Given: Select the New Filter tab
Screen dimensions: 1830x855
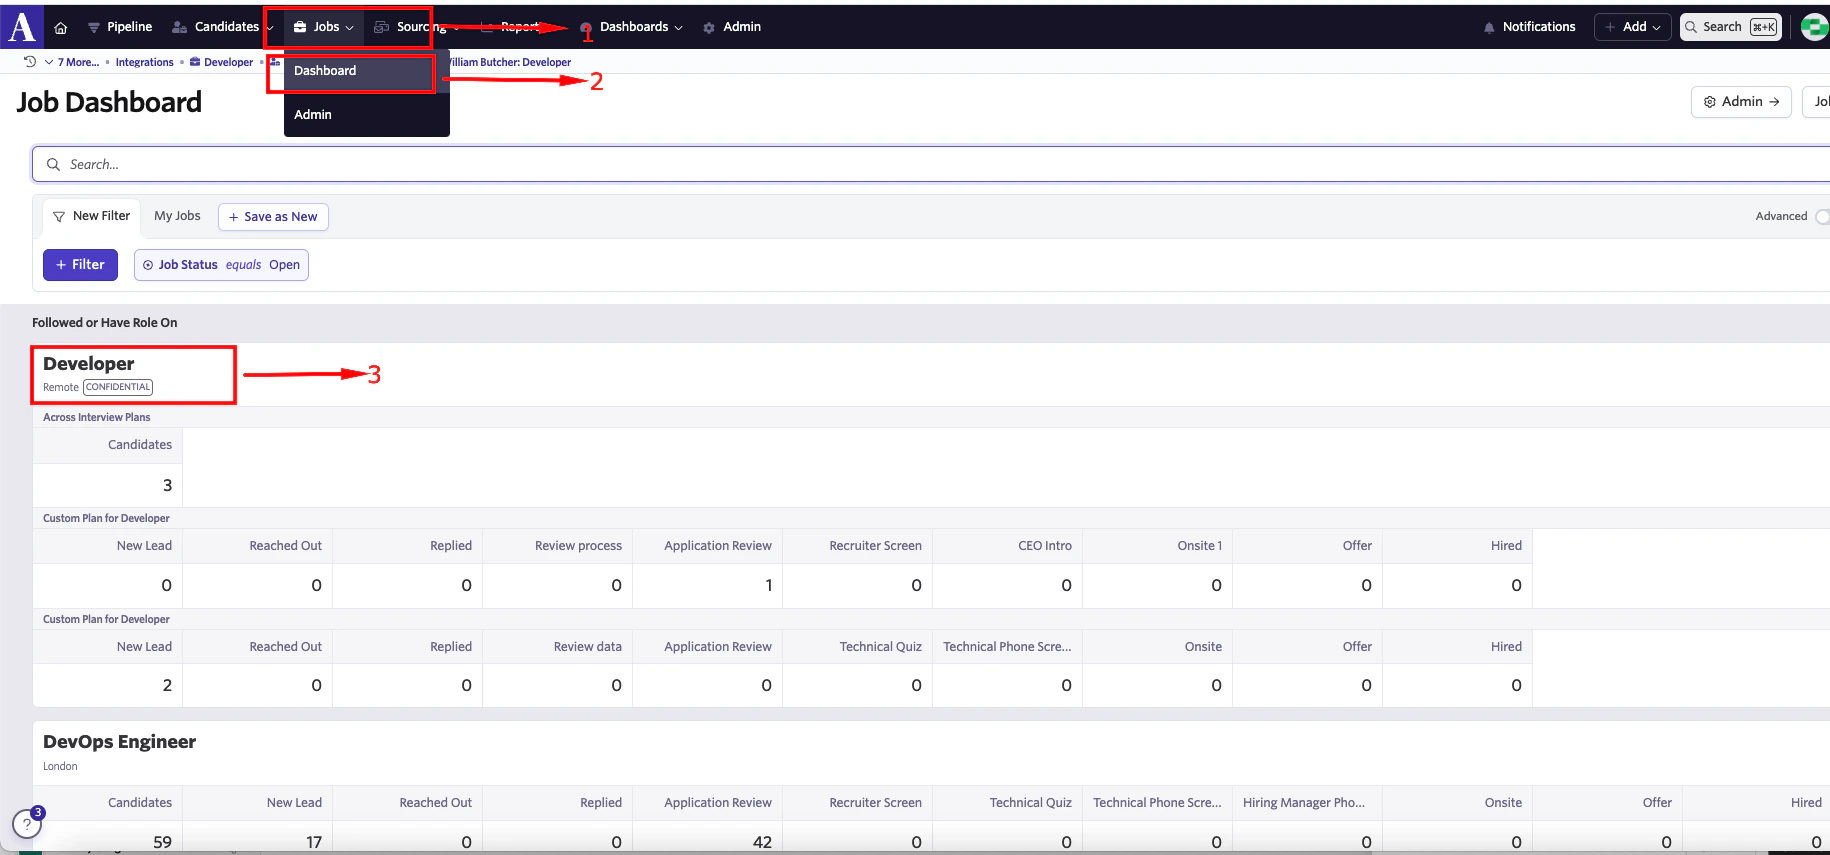Looking at the screenshot, I should coord(91,216).
